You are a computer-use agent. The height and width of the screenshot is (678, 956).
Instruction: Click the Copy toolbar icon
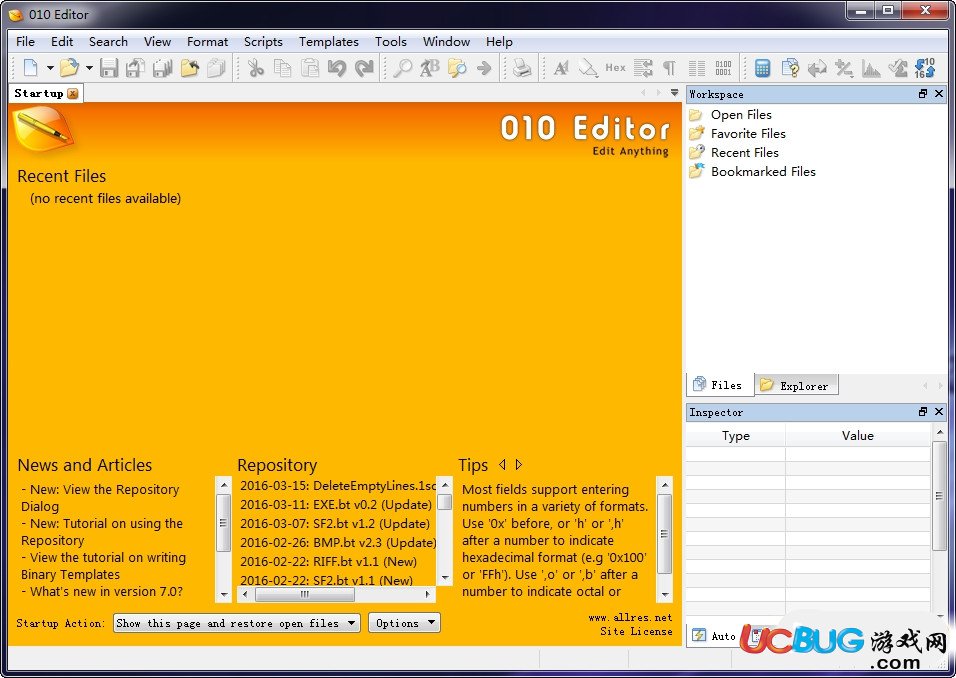click(x=283, y=68)
